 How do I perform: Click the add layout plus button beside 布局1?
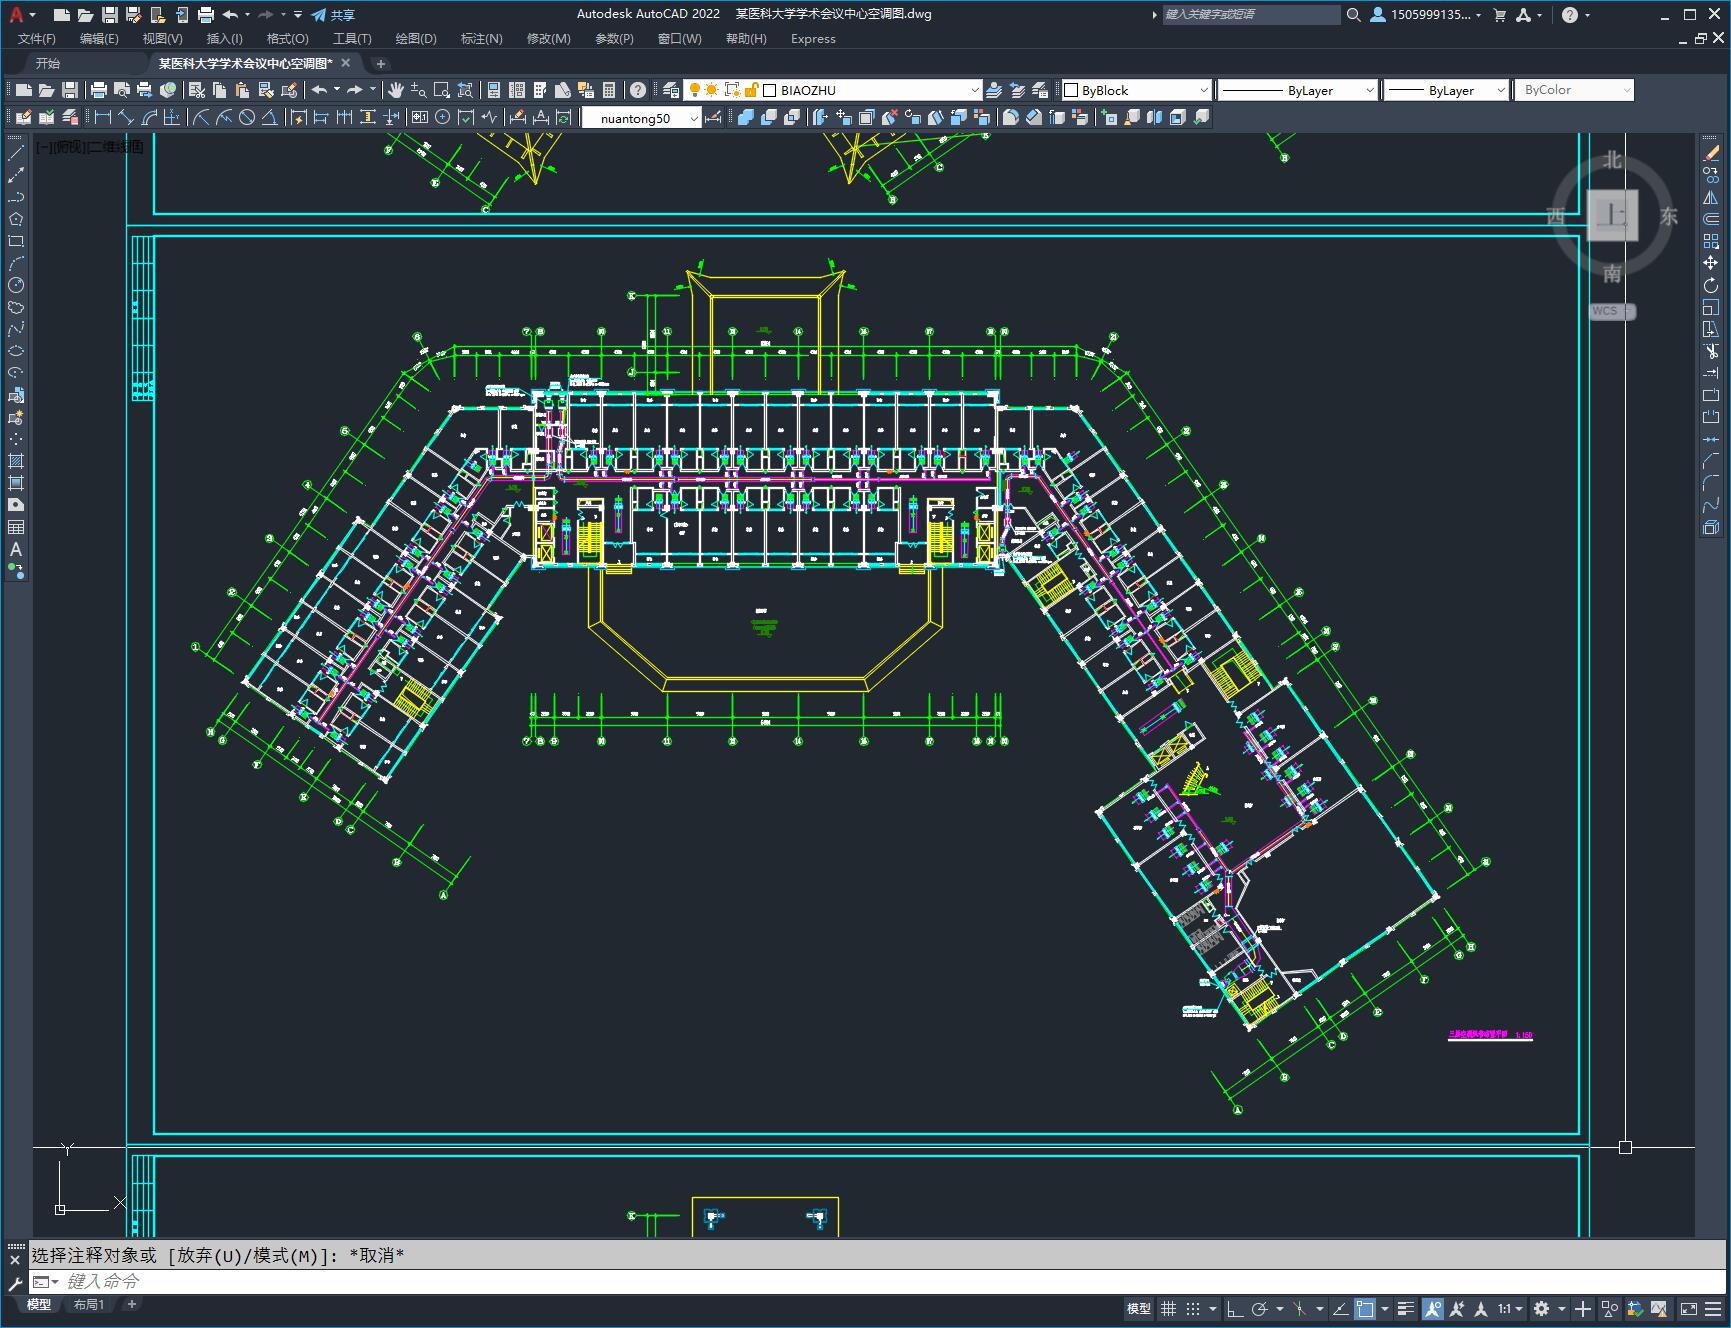point(131,1304)
